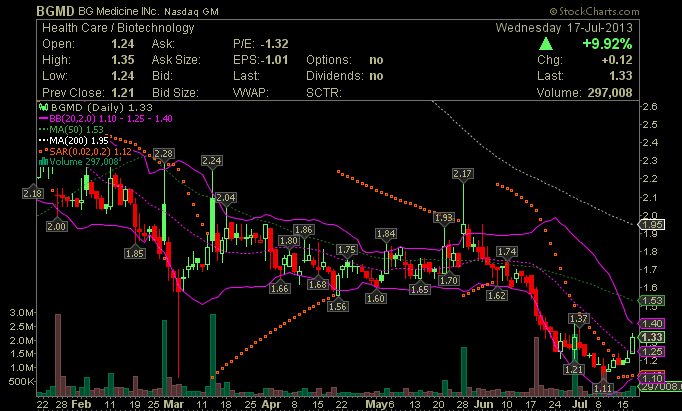Click the magenta 1.40 upper band axis tag
The width and height of the screenshot is (682, 411).
[x=652, y=323]
